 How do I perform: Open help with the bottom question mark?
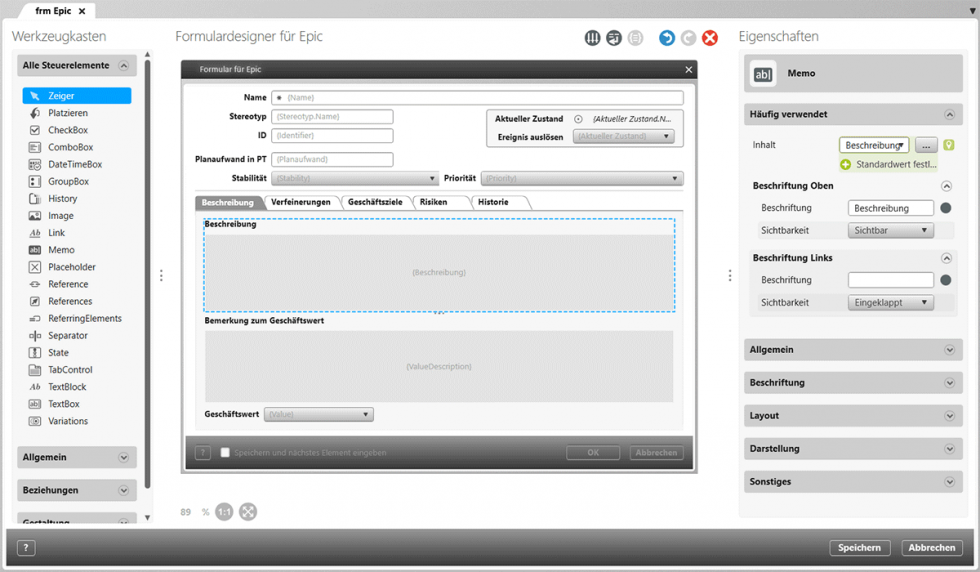click(x=26, y=548)
